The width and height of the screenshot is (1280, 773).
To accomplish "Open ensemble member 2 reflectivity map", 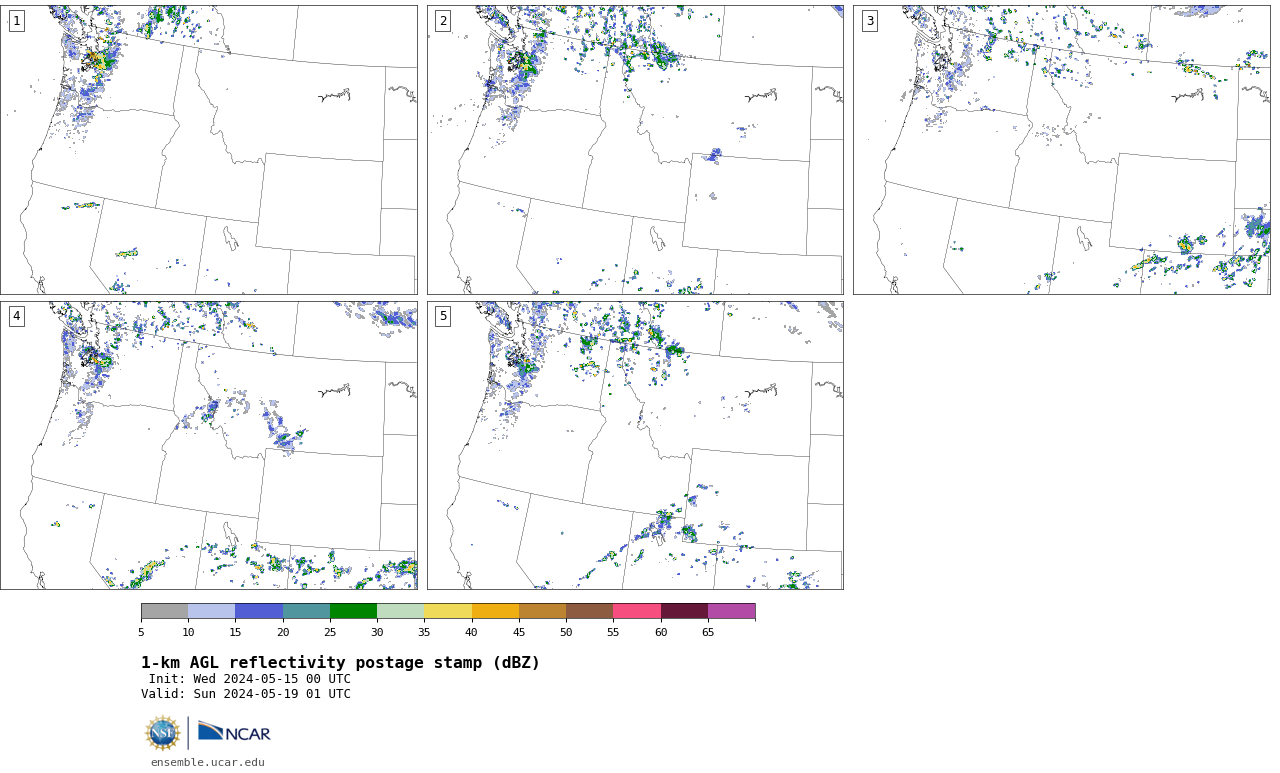I will 635,150.
